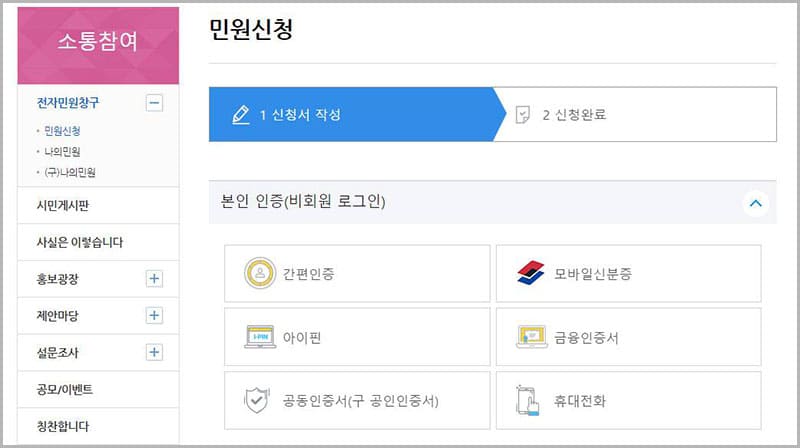Collapse the 본인 인증 section chevron
Screen dimensions: 800x448
click(x=756, y=203)
